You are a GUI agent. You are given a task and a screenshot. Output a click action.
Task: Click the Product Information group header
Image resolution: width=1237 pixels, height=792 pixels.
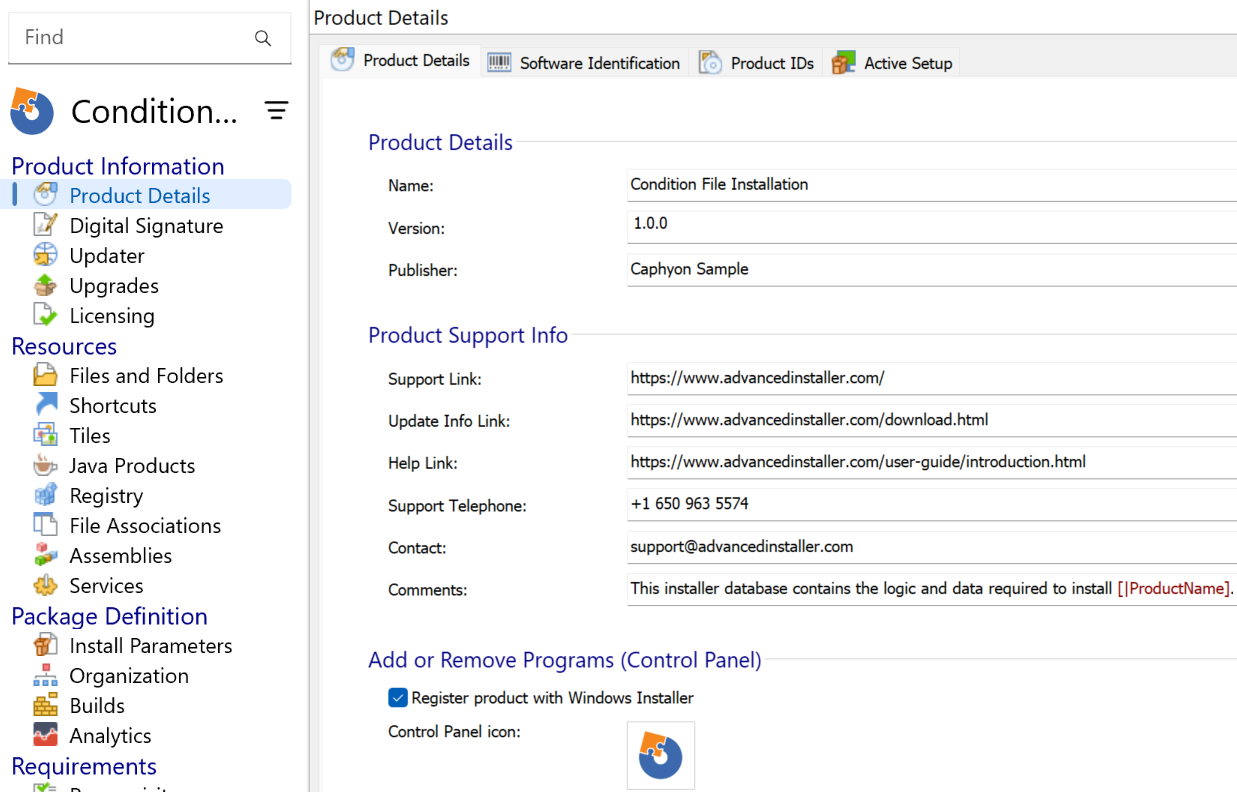point(118,166)
